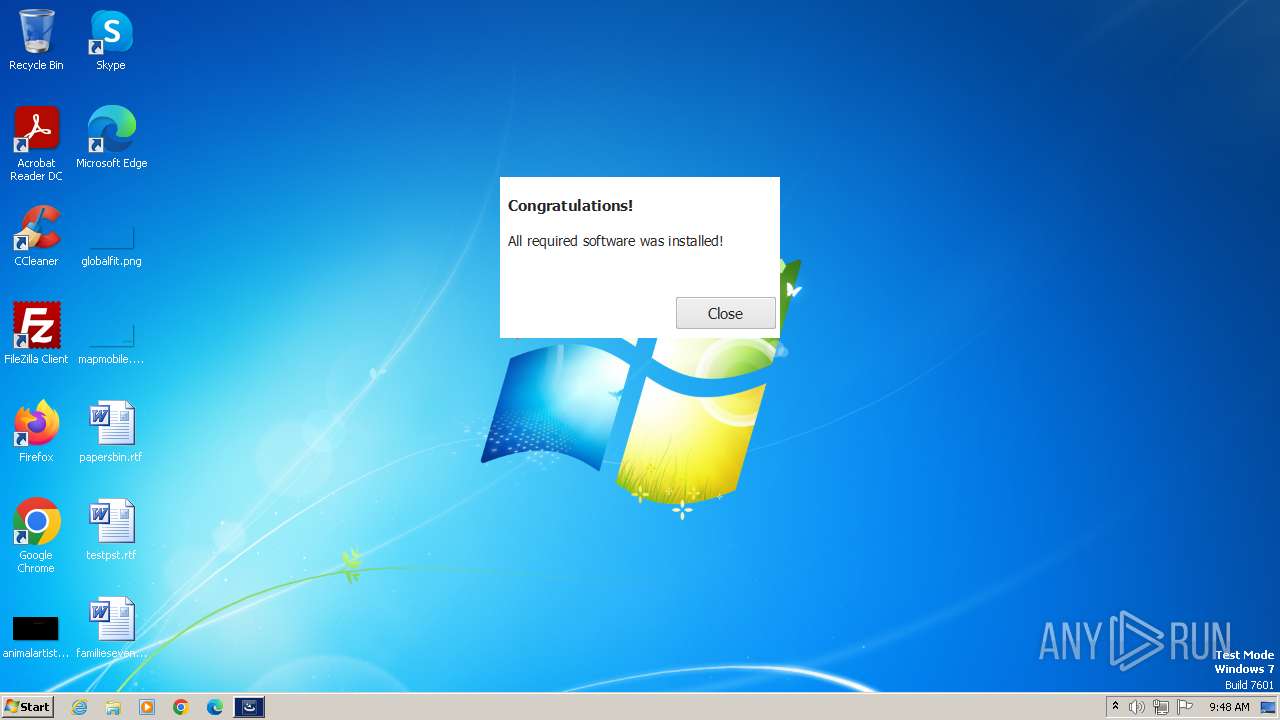
Task: Open the Recycle Bin icon
Action: pyautogui.click(x=36, y=40)
